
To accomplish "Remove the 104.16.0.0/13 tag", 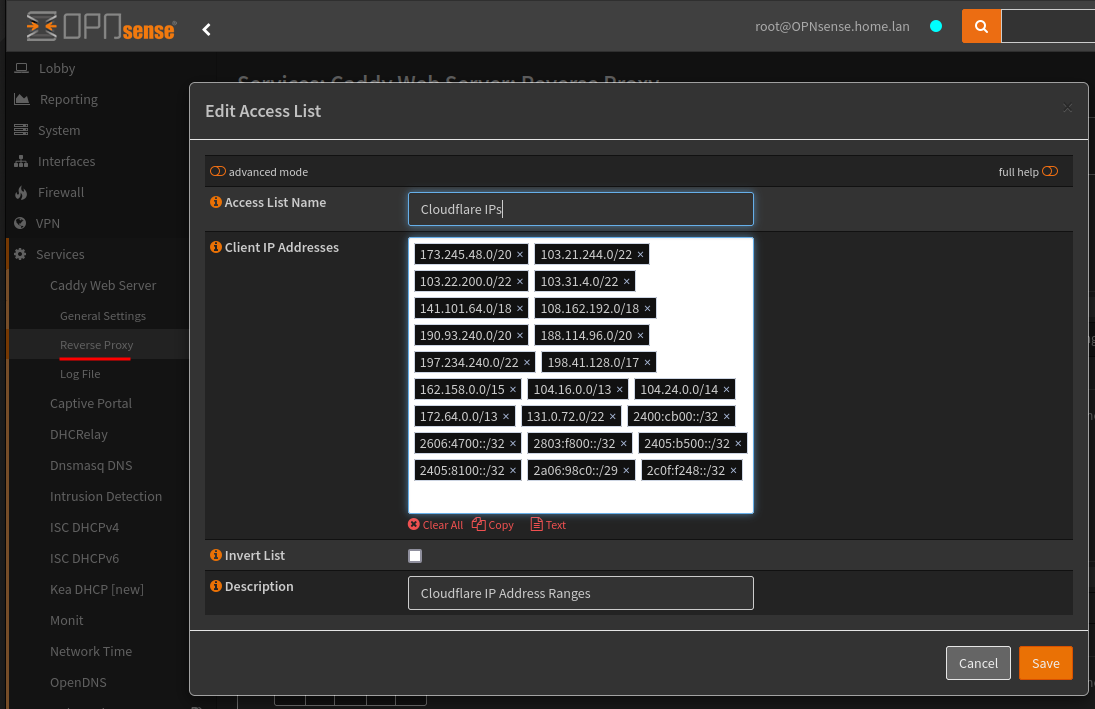I will pyautogui.click(x=619, y=390).
